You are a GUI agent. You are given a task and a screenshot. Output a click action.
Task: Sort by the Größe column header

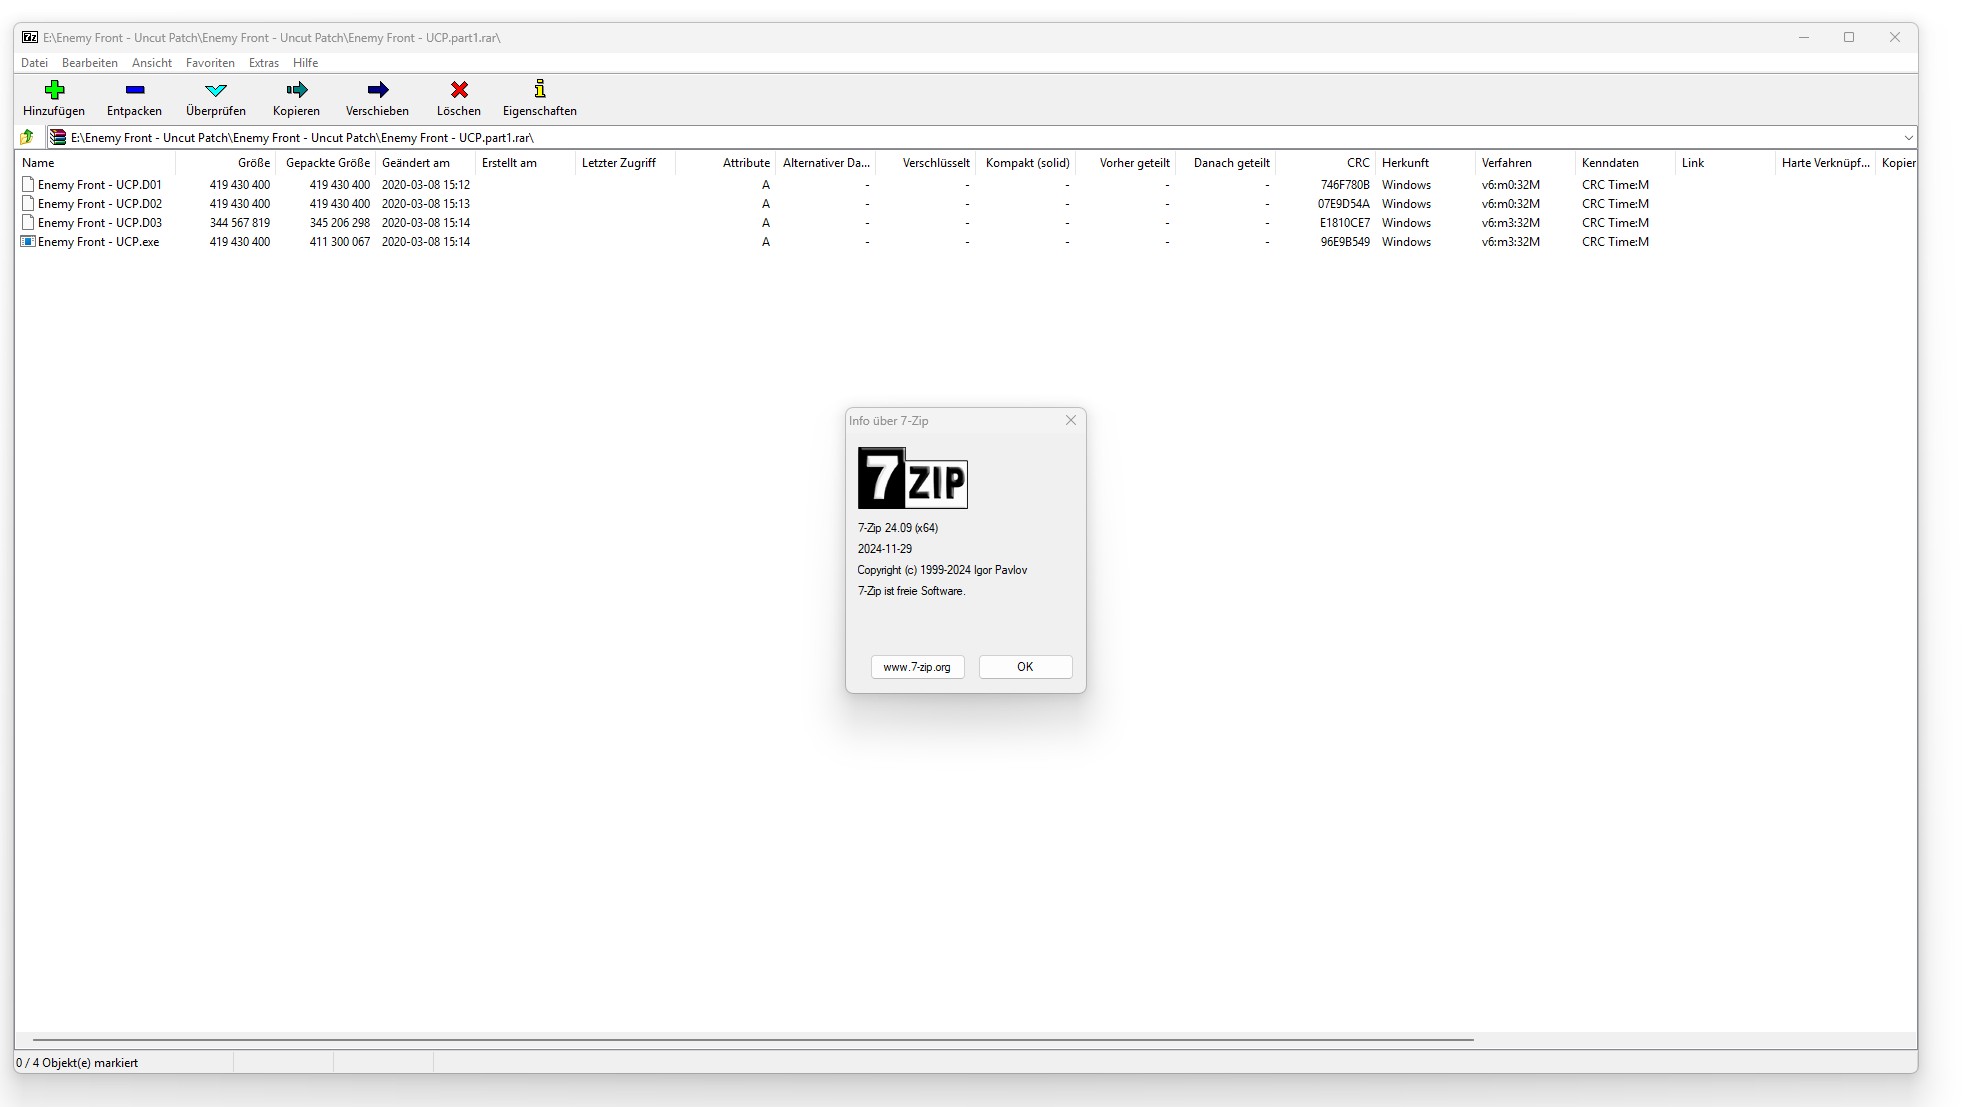(225, 163)
